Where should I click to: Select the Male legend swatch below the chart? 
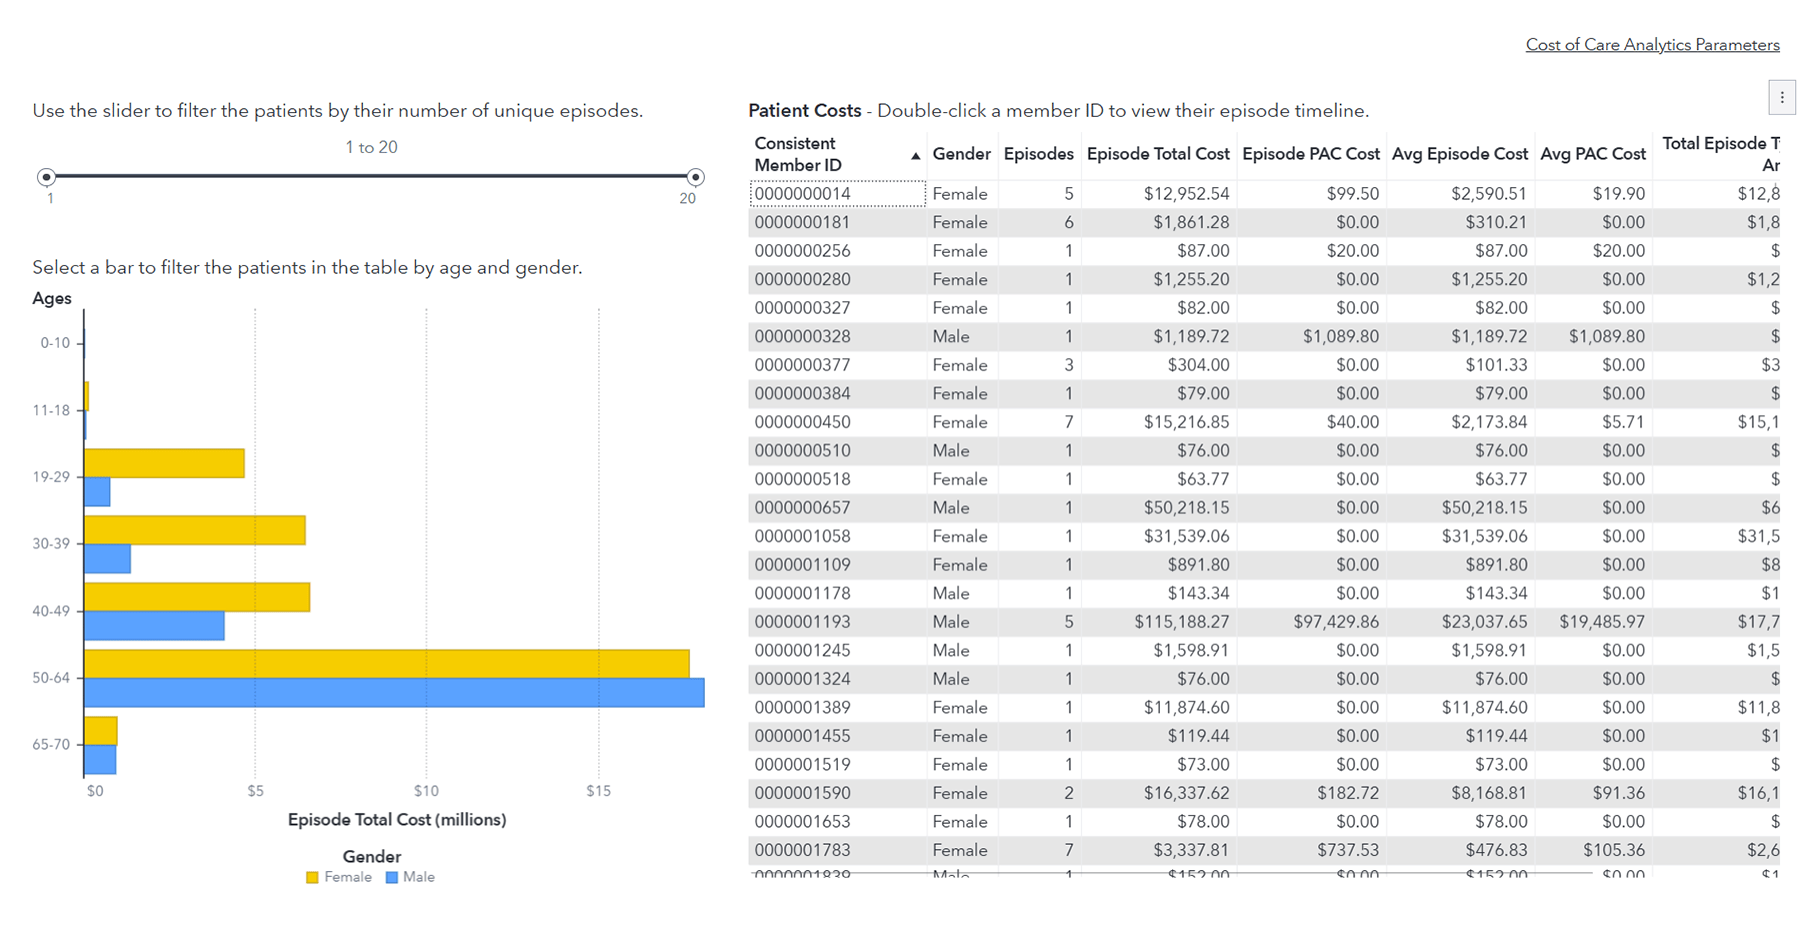[x=390, y=877]
